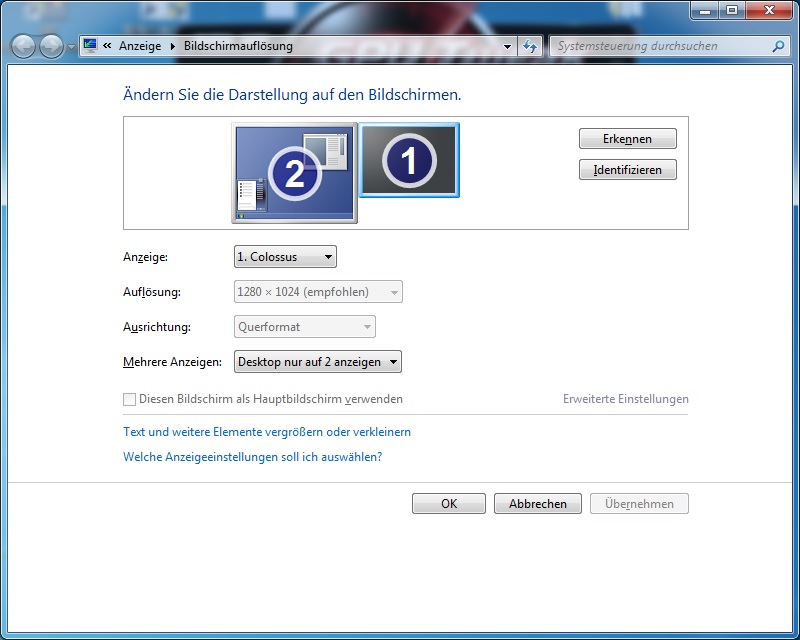The image size is (800, 640).
Task: Select monitor 2 thumbnail in display preview
Action: tap(294, 173)
